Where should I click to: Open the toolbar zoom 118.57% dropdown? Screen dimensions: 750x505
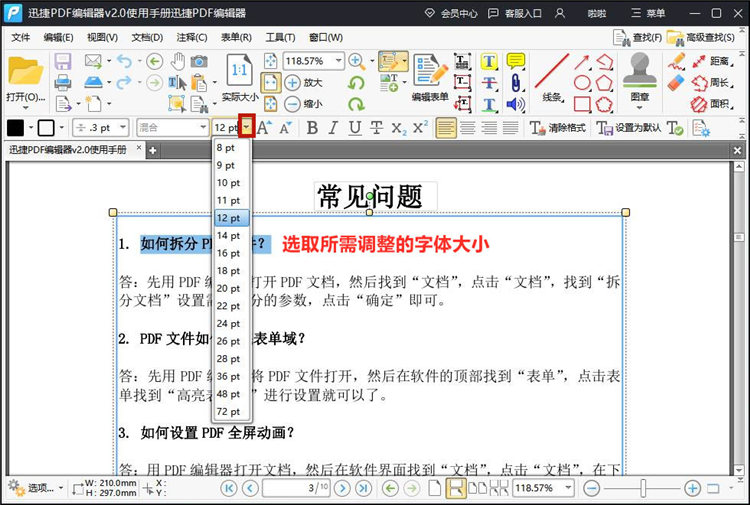point(339,61)
